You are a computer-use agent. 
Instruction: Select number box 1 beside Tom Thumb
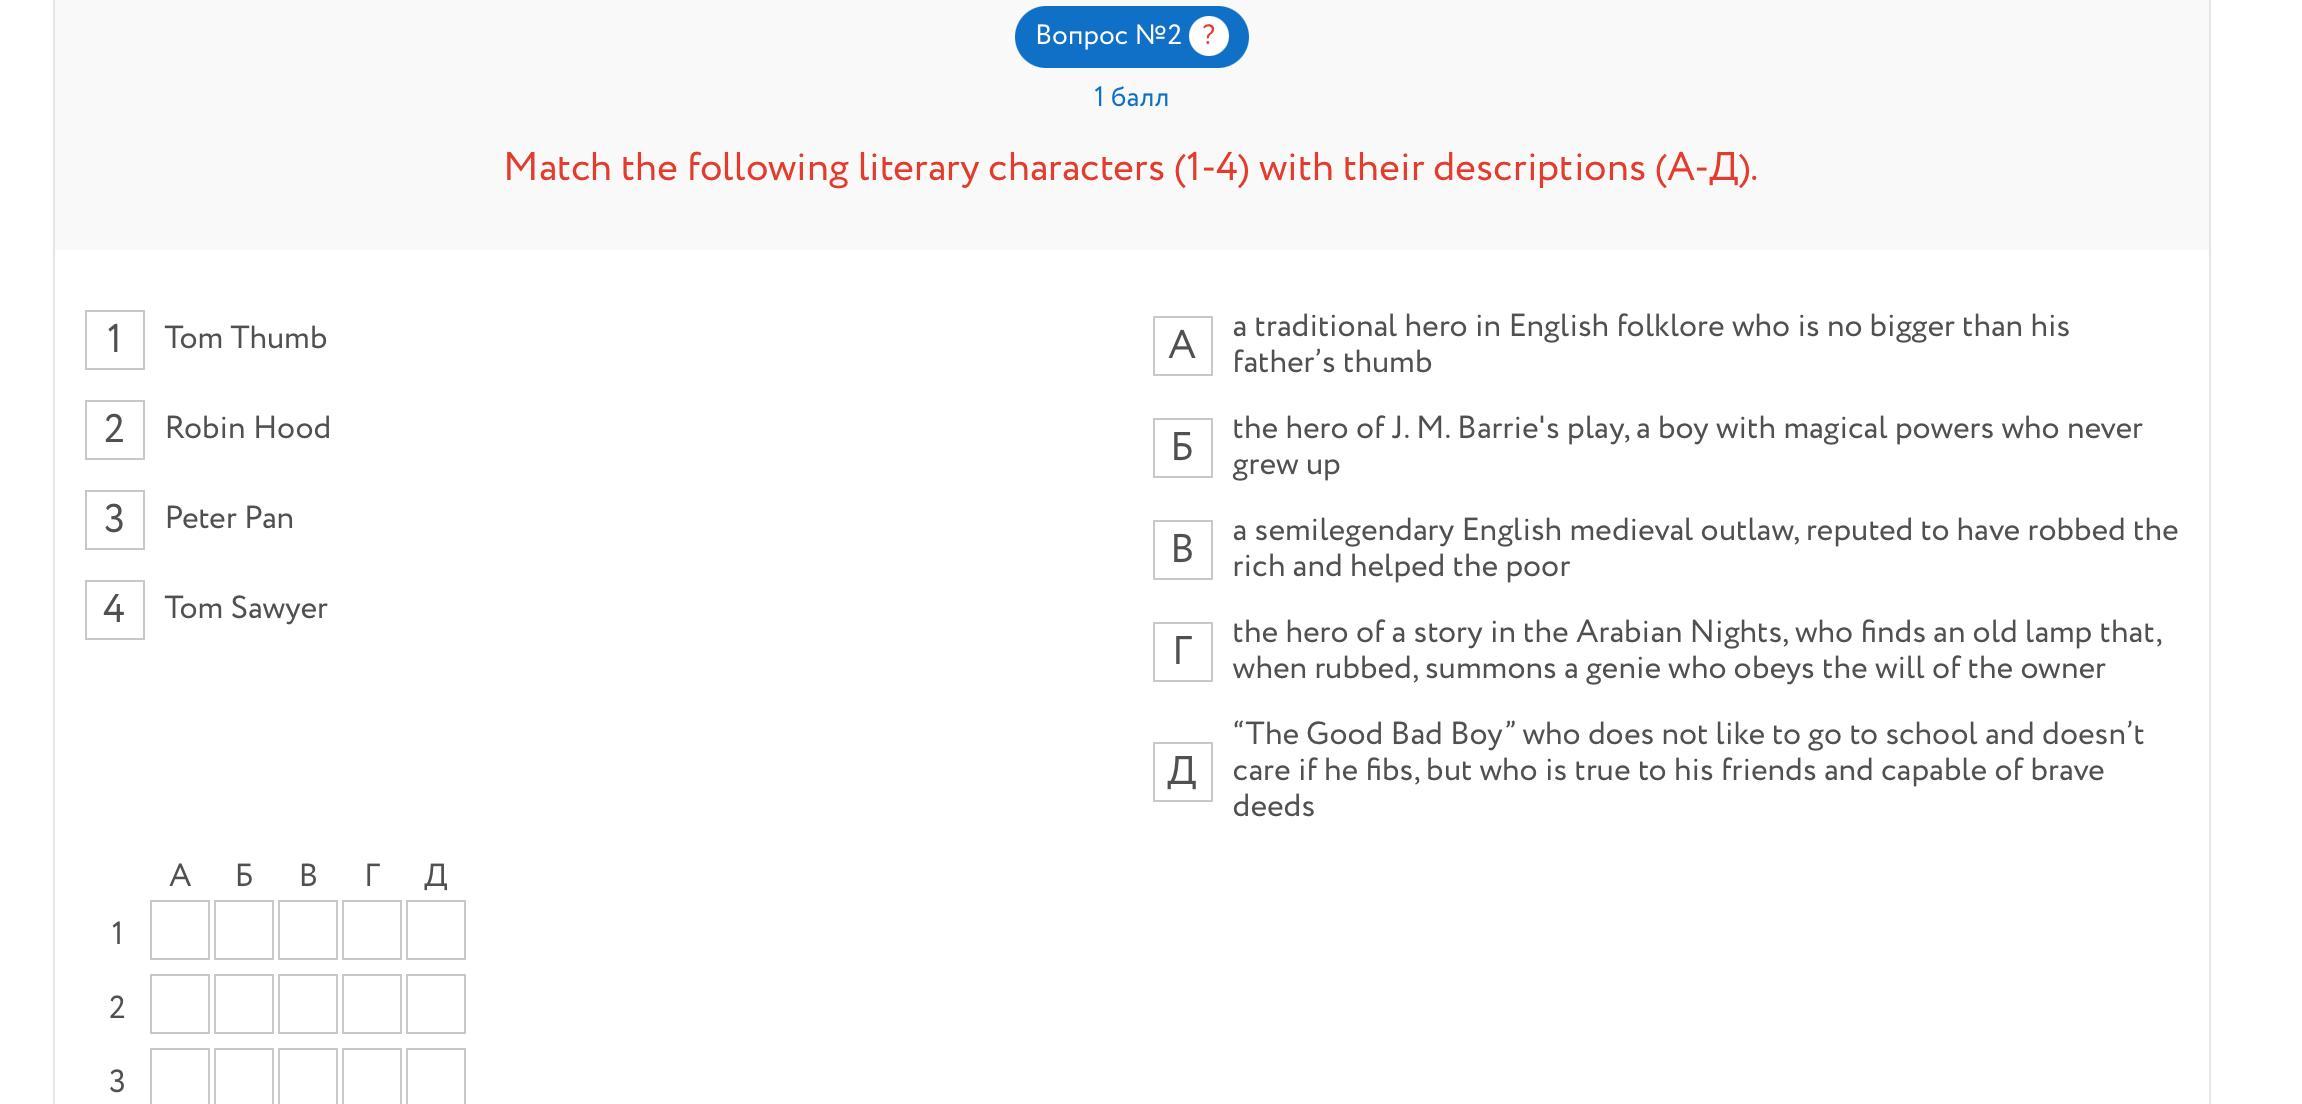pyautogui.click(x=115, y=340)
